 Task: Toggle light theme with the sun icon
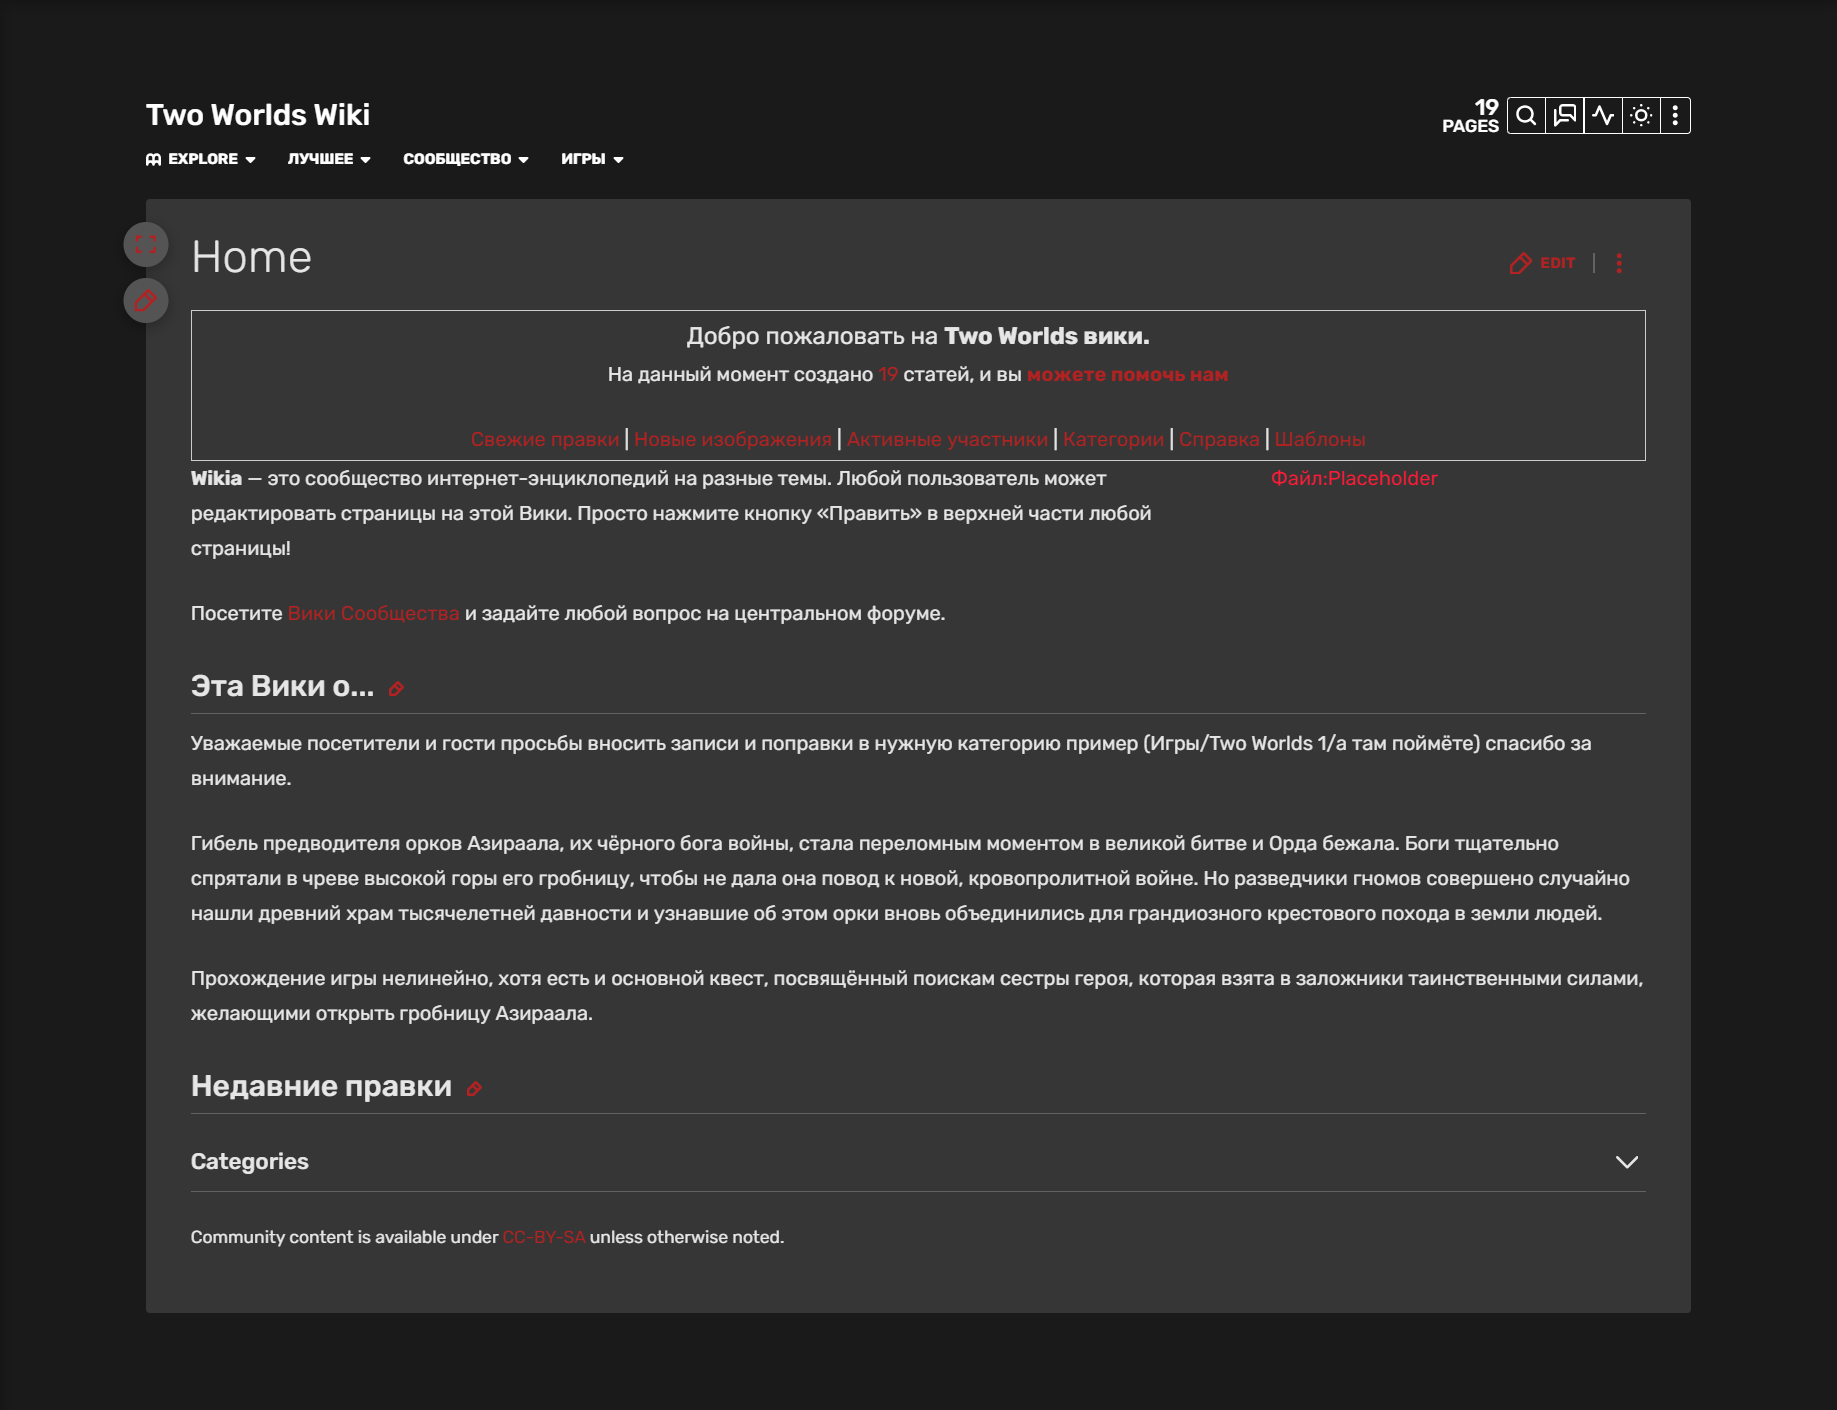tap(1641, 116)
